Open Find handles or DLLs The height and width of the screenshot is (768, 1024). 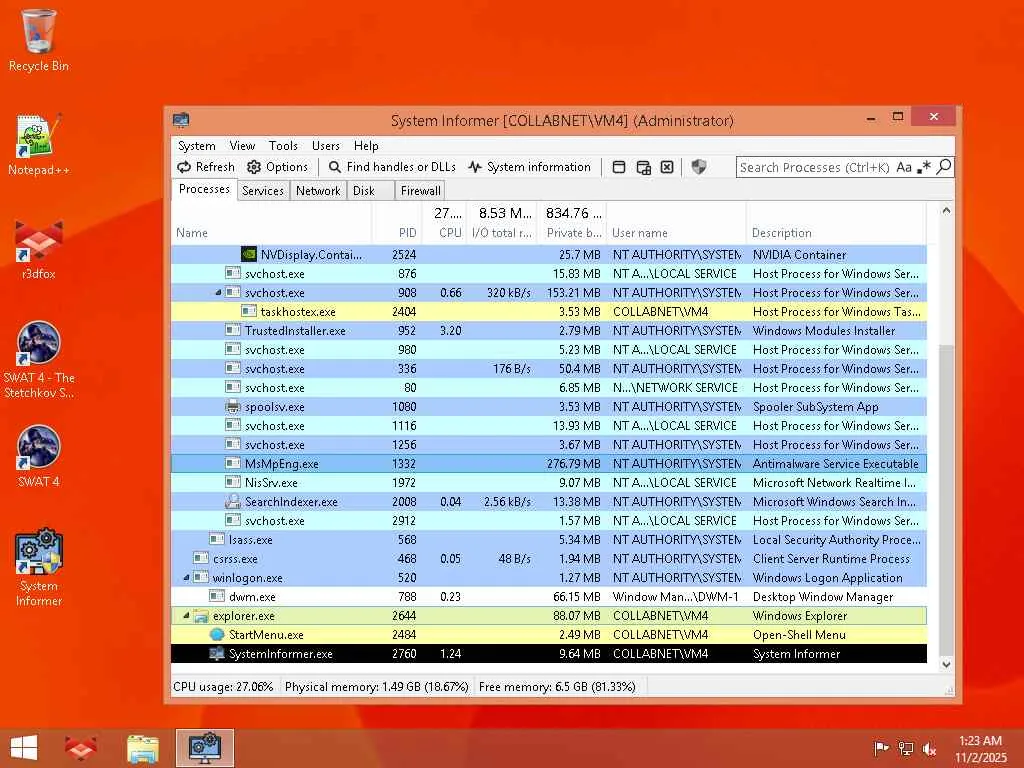coord(392,167)
